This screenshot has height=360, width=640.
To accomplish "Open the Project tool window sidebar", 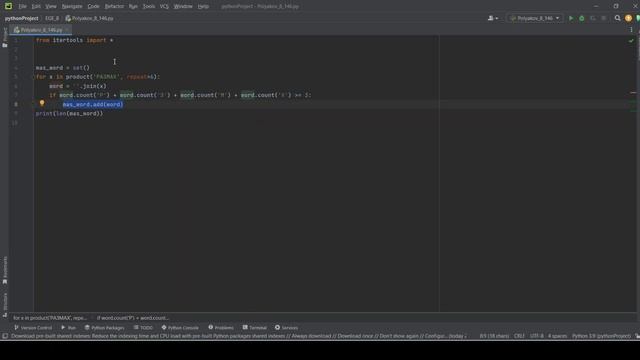I will click(4, 38).
